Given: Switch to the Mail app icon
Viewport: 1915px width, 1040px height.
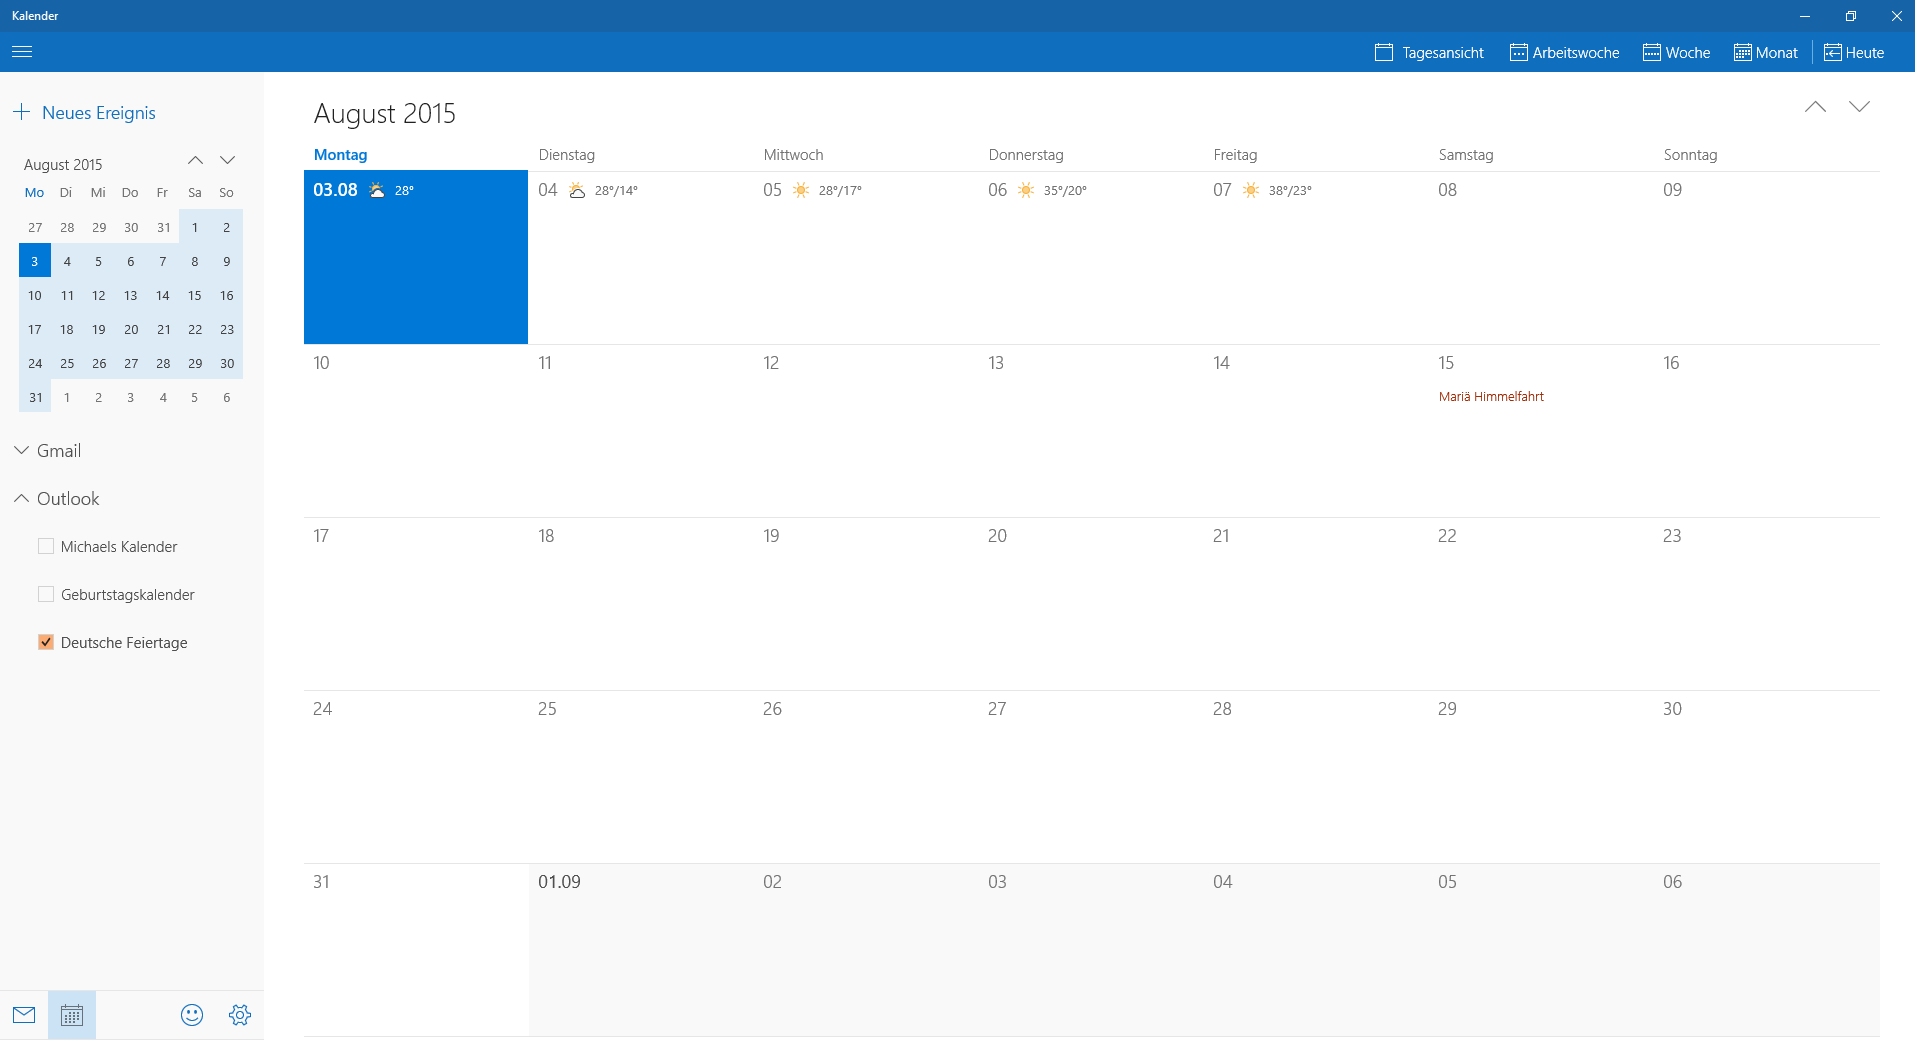Looking at the screenshot, I should (x=24, y=1015).
